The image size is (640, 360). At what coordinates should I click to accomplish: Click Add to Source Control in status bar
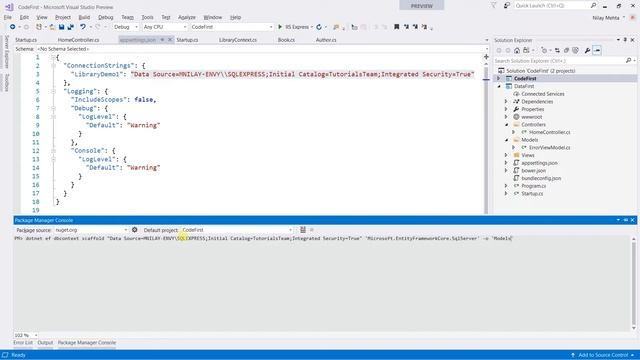(602, 355)
